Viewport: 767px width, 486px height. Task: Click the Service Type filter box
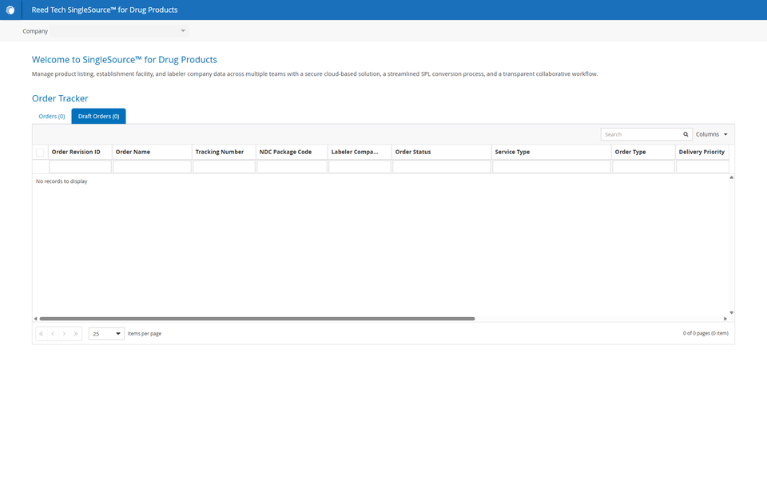pyautogui.click(x=551, y=167)
